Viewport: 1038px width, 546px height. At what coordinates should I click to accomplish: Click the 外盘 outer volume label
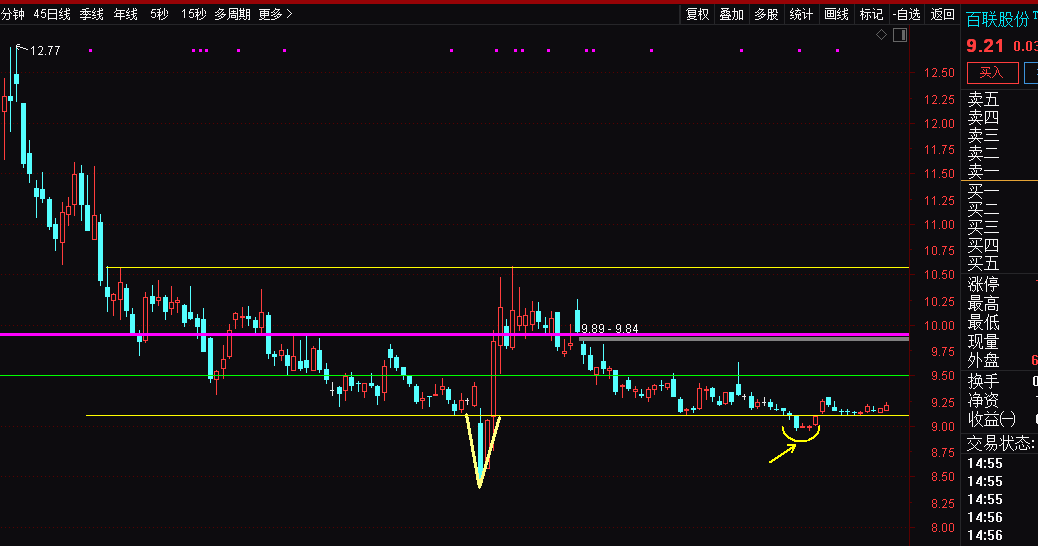click(983, 361)
